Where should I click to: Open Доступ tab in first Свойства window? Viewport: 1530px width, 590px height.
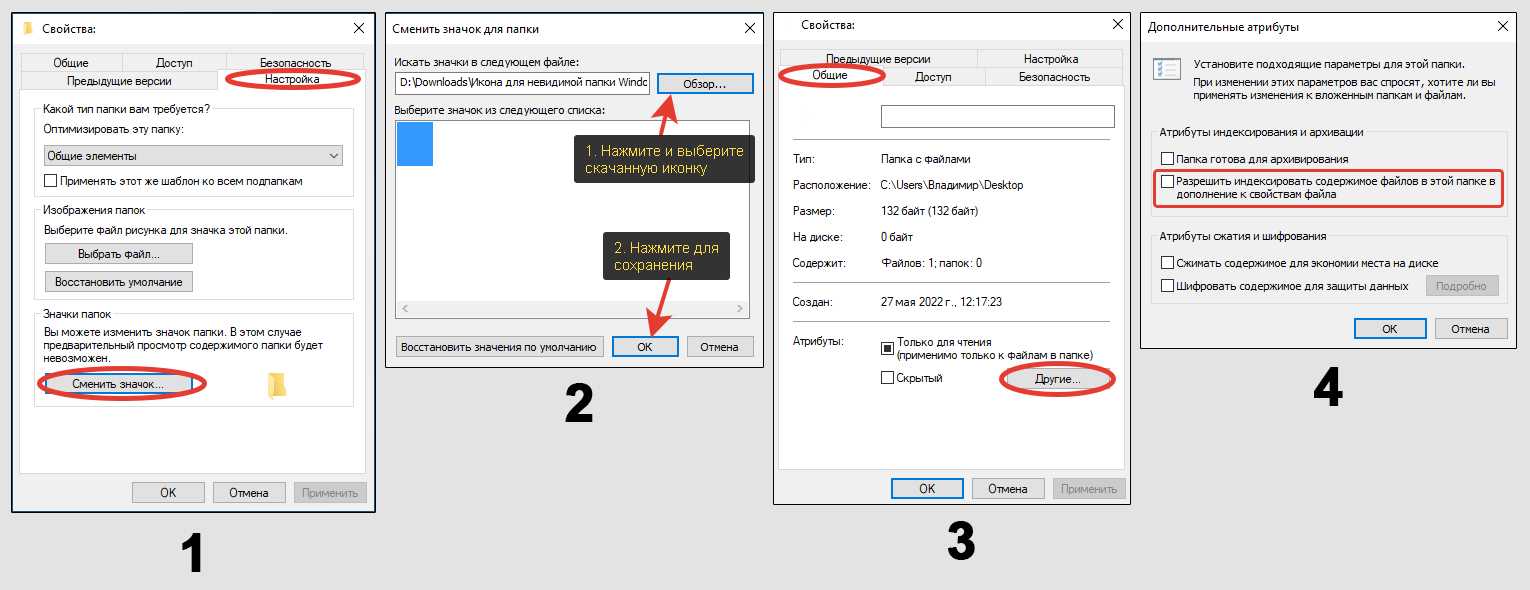173,62
